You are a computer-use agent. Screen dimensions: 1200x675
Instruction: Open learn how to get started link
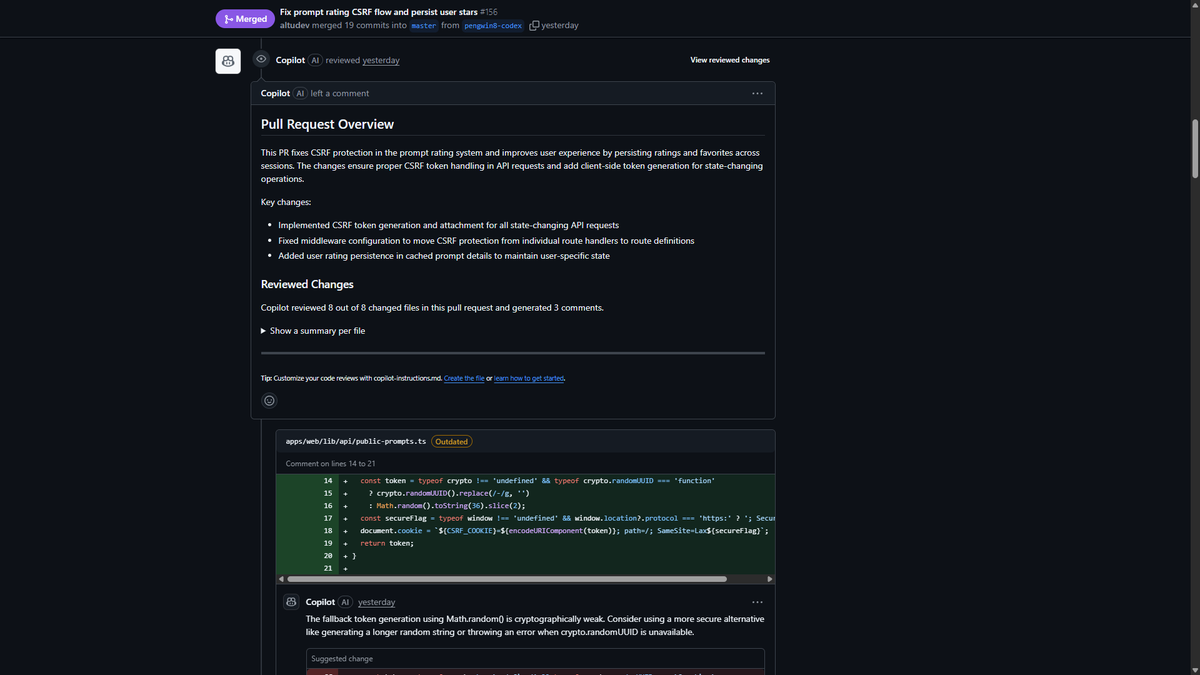[529, 378]
